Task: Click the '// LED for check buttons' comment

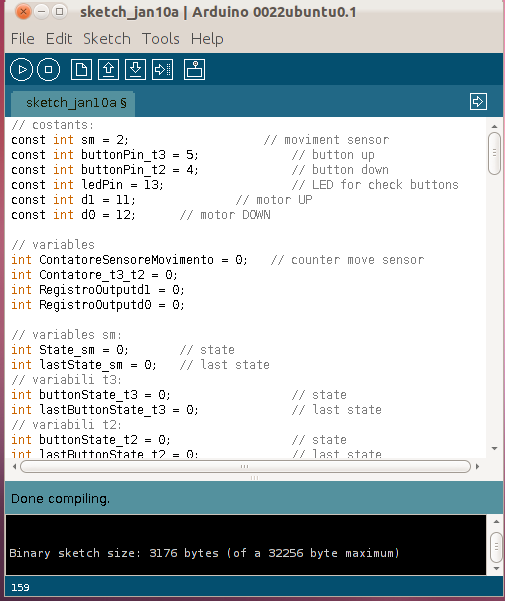Action: (375, 185)
